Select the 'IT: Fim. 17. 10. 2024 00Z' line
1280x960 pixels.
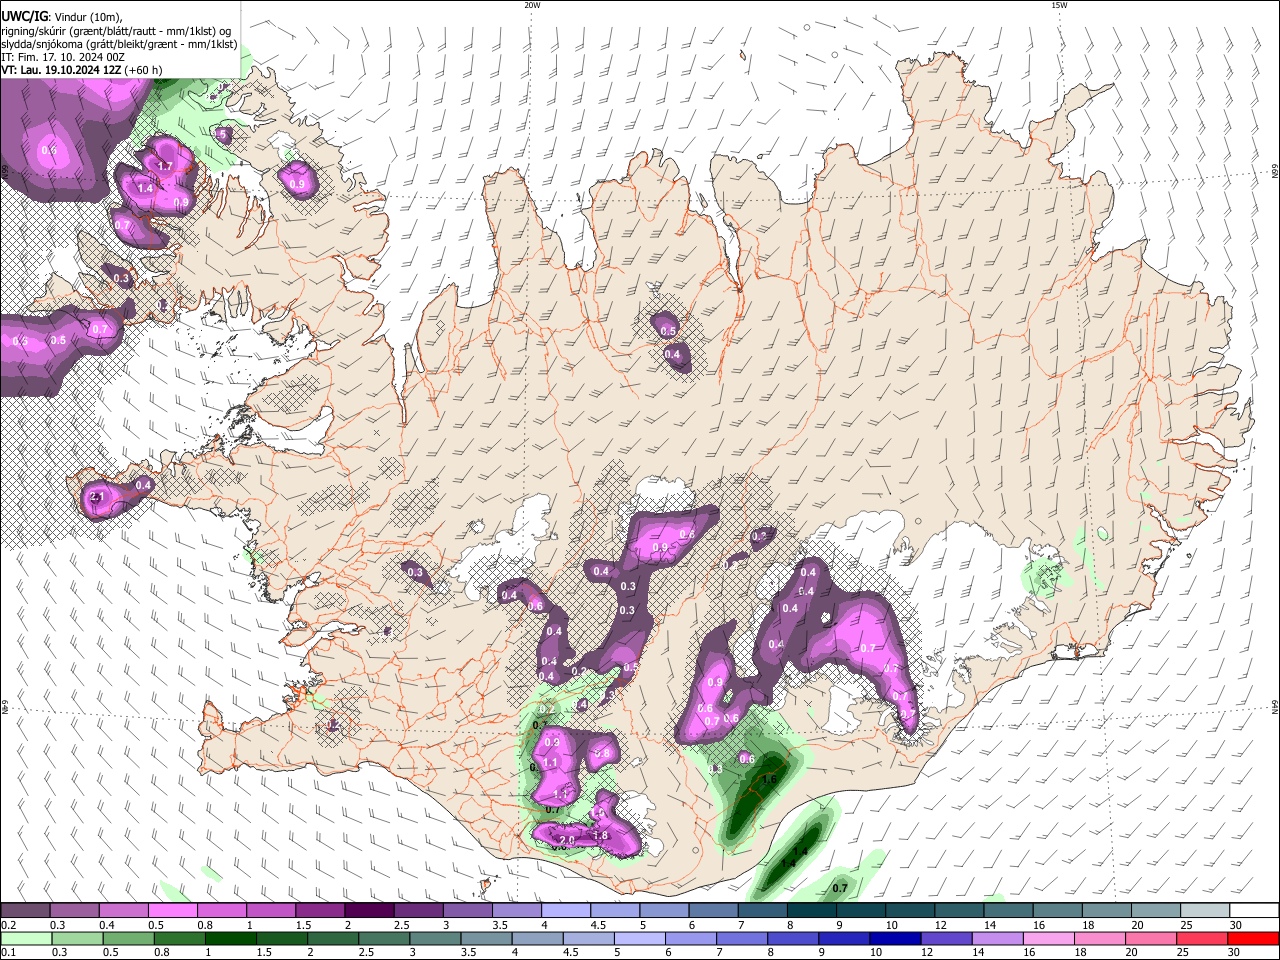click(x=63, y=58)
